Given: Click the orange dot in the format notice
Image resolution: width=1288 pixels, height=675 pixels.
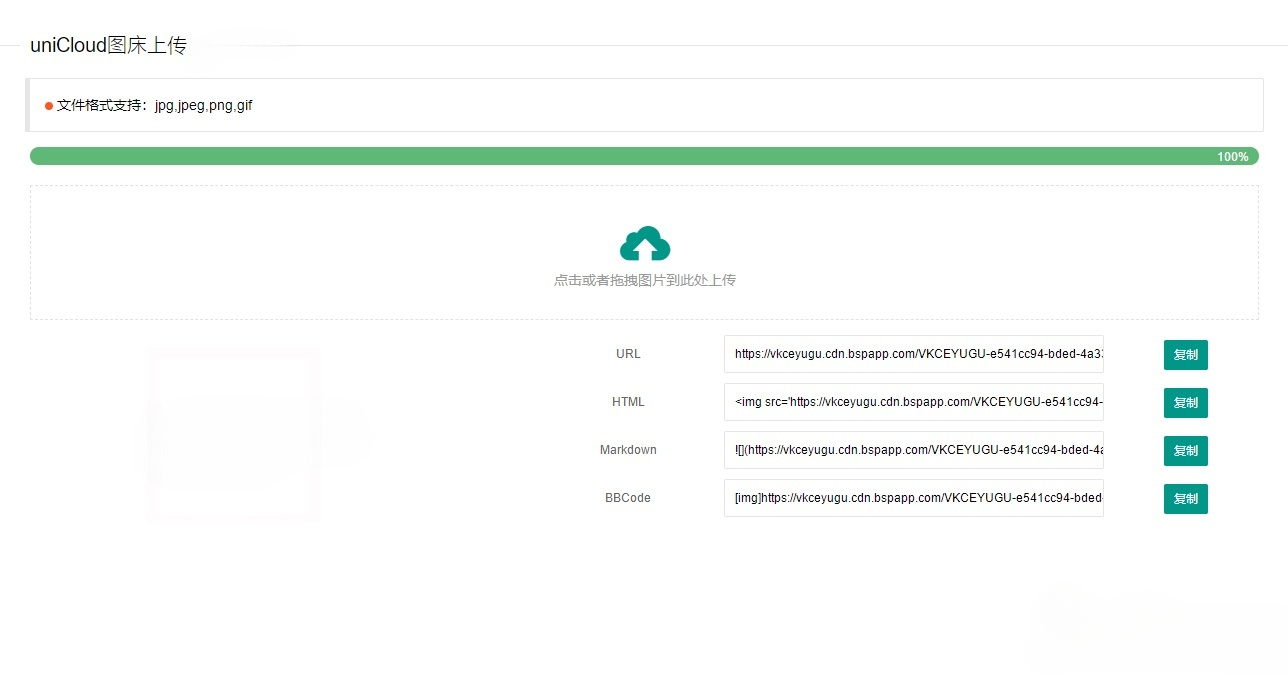Looking at the screenshot, I should tap(48, 105).
